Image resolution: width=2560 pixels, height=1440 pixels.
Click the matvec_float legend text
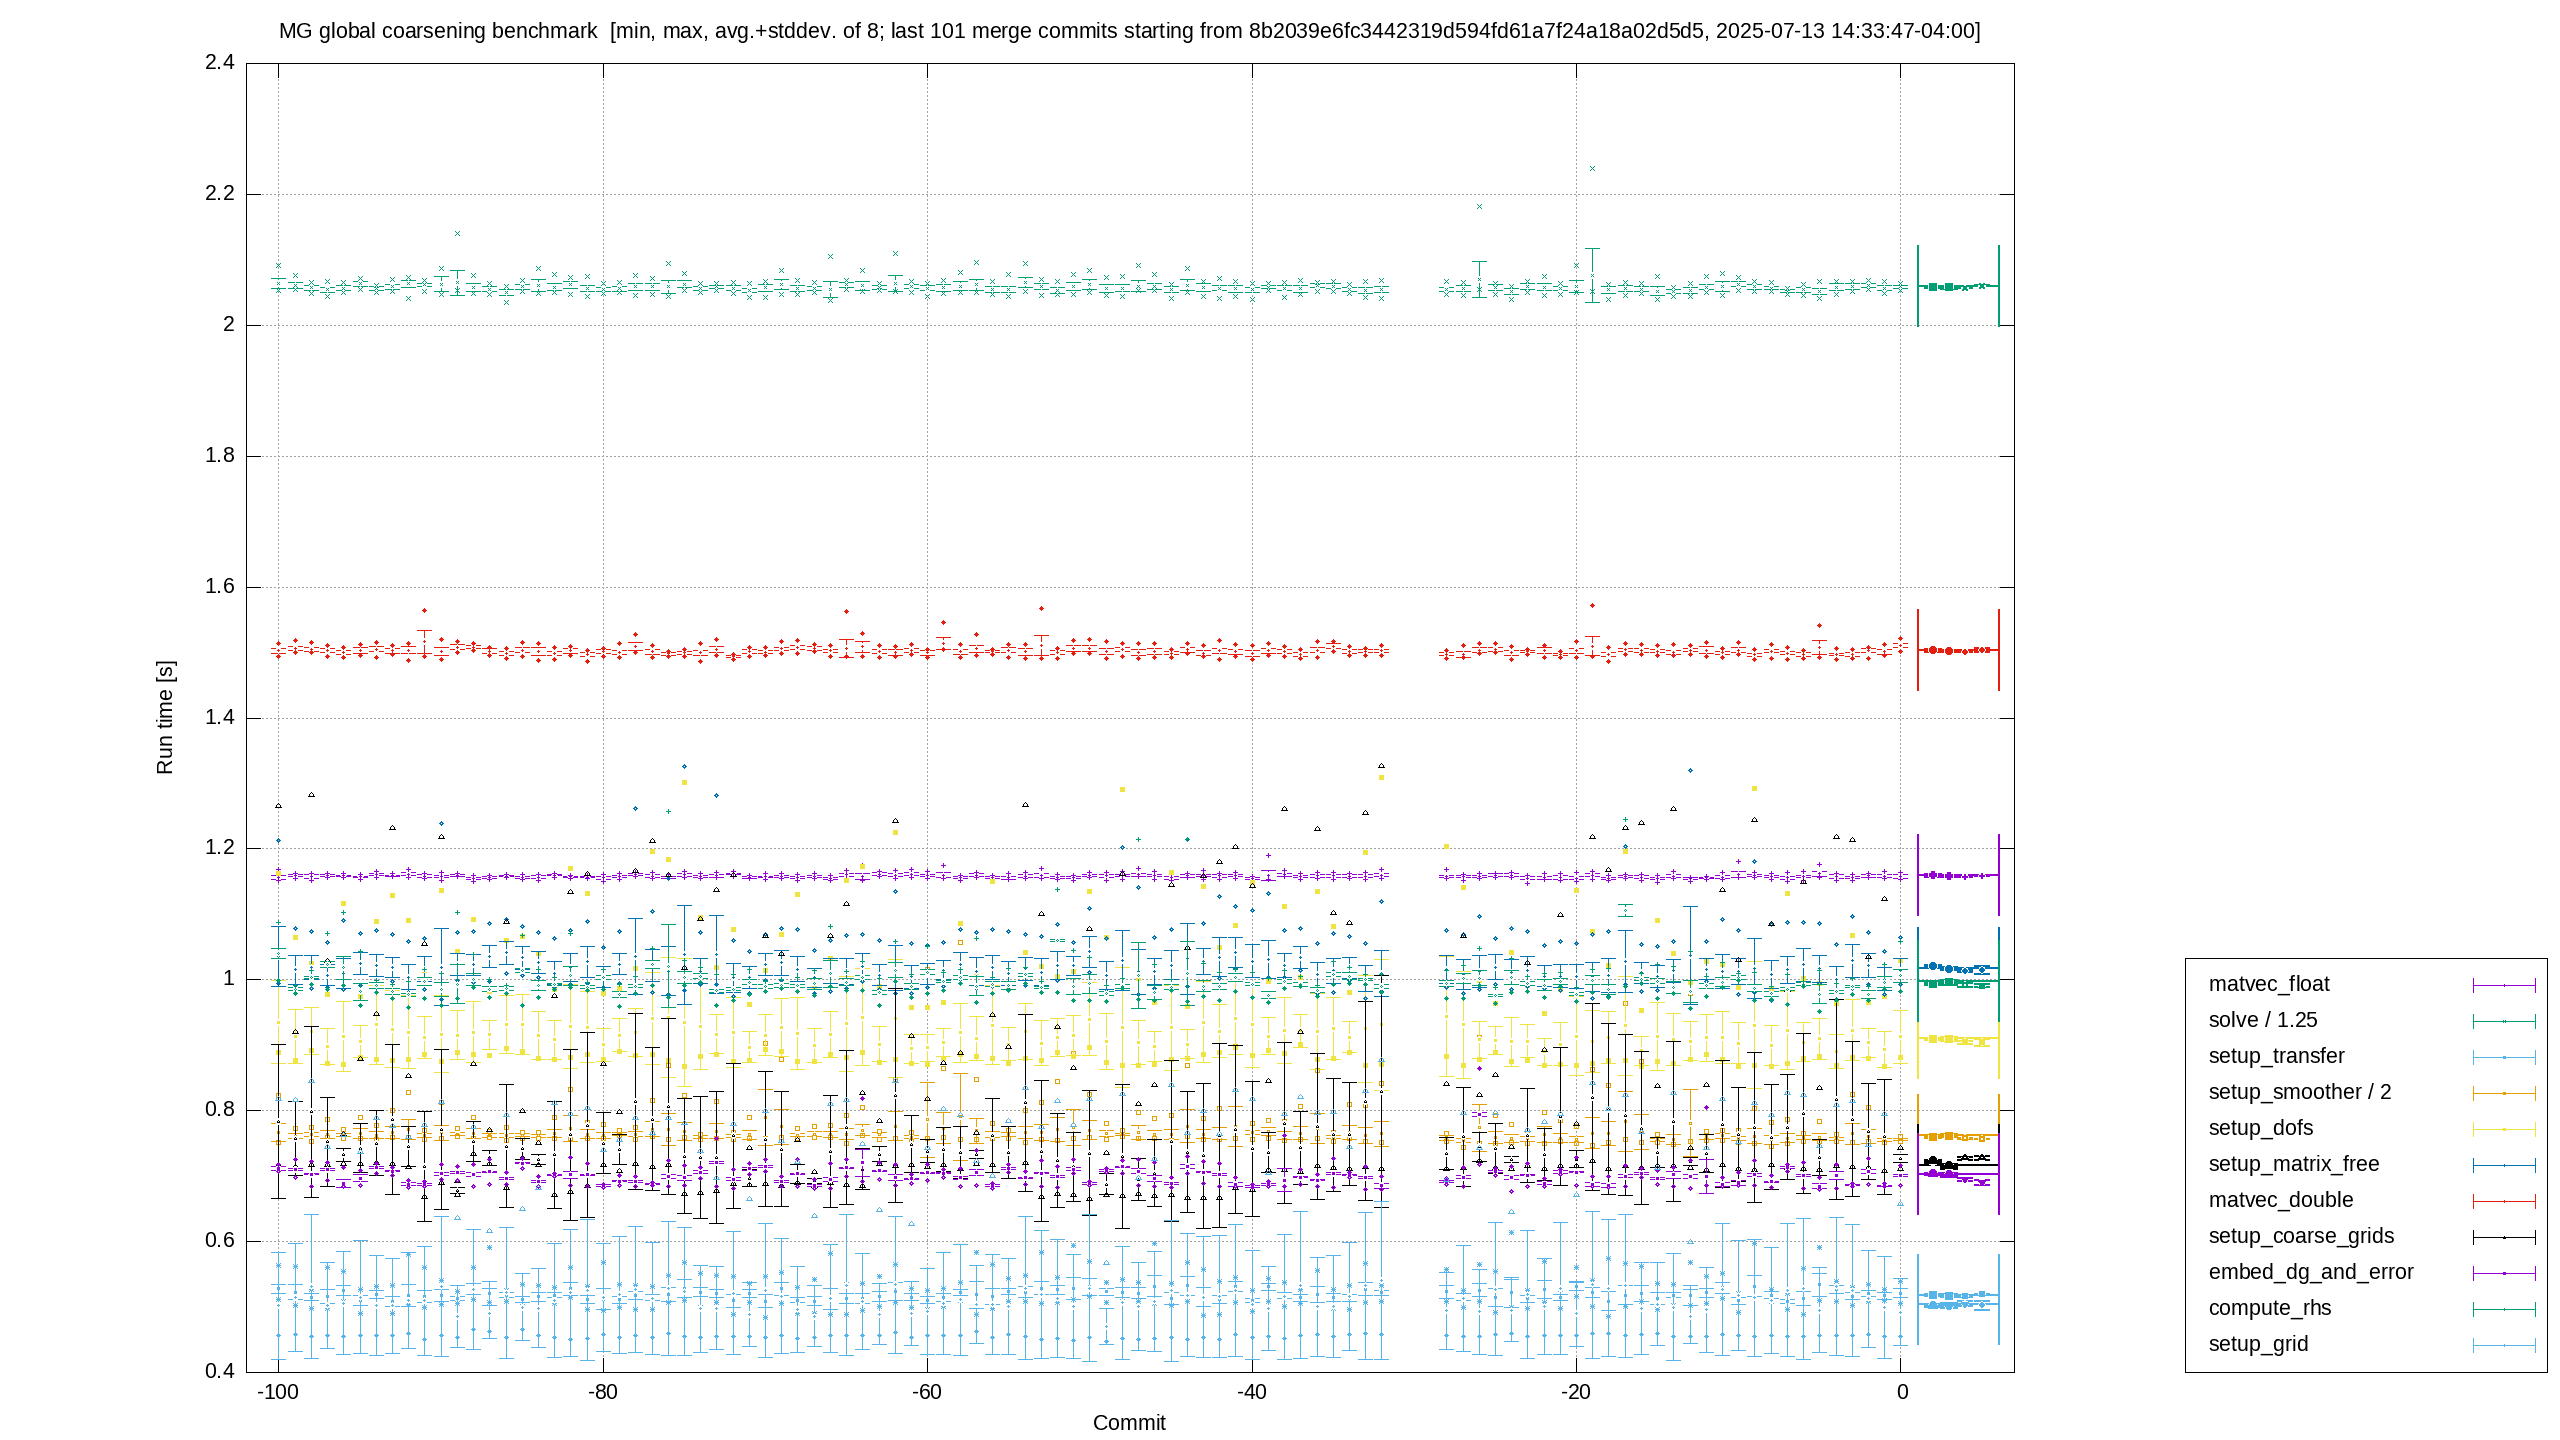coord(2269,984)
